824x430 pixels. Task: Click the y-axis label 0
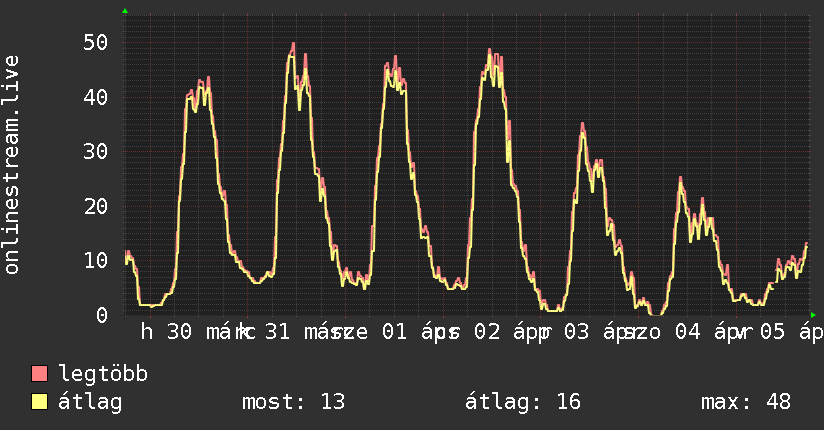(x=102, y=315)
